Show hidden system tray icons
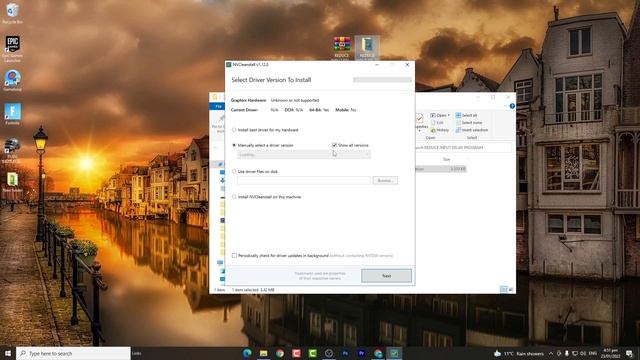 [x=551, y=353]
